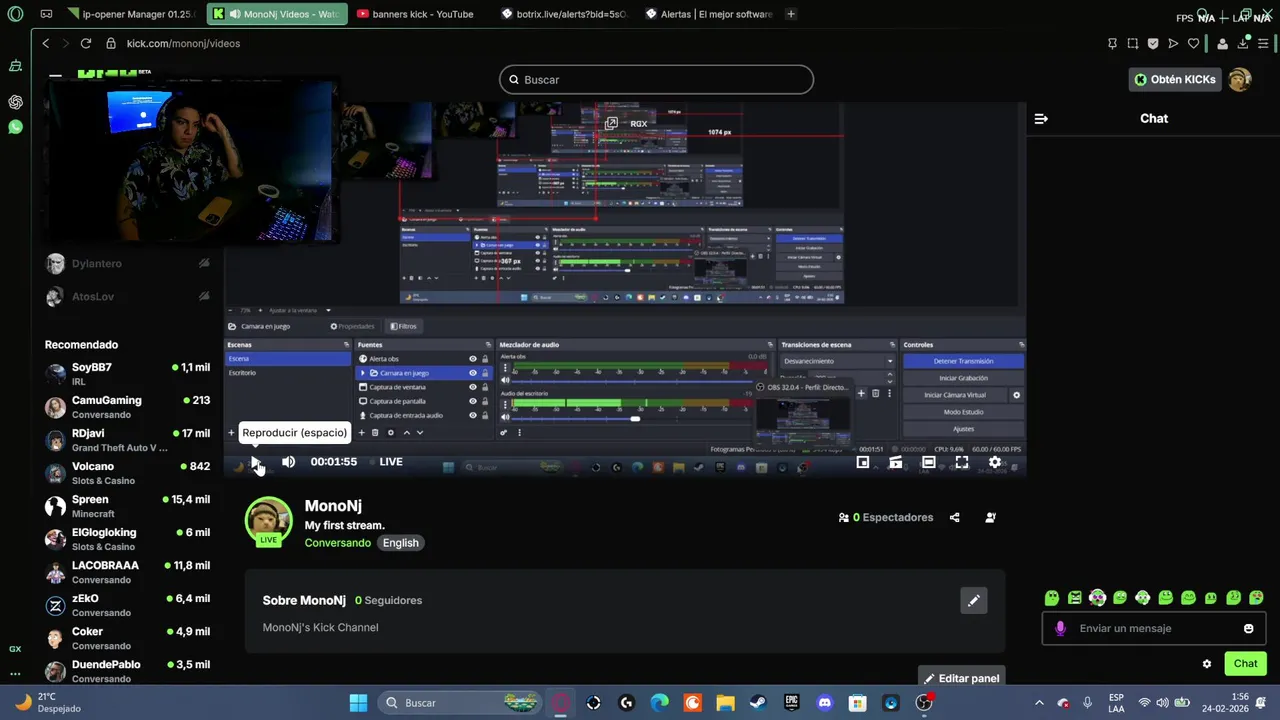Play the stream video

255,462
